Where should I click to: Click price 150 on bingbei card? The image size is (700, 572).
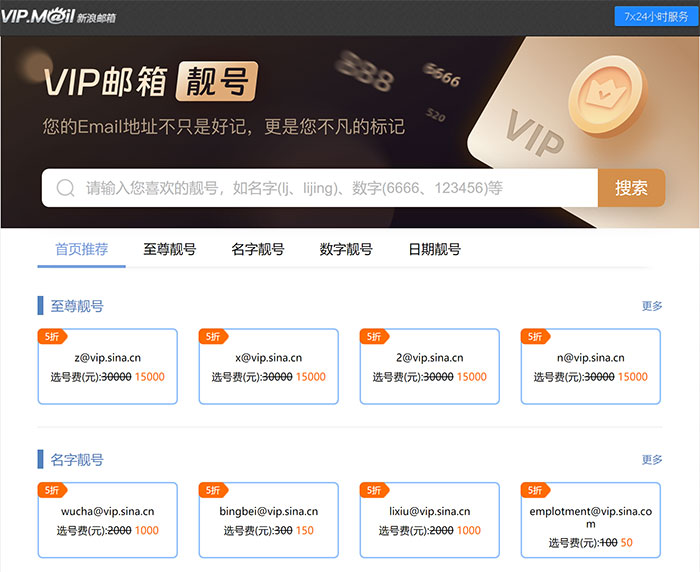305,530
